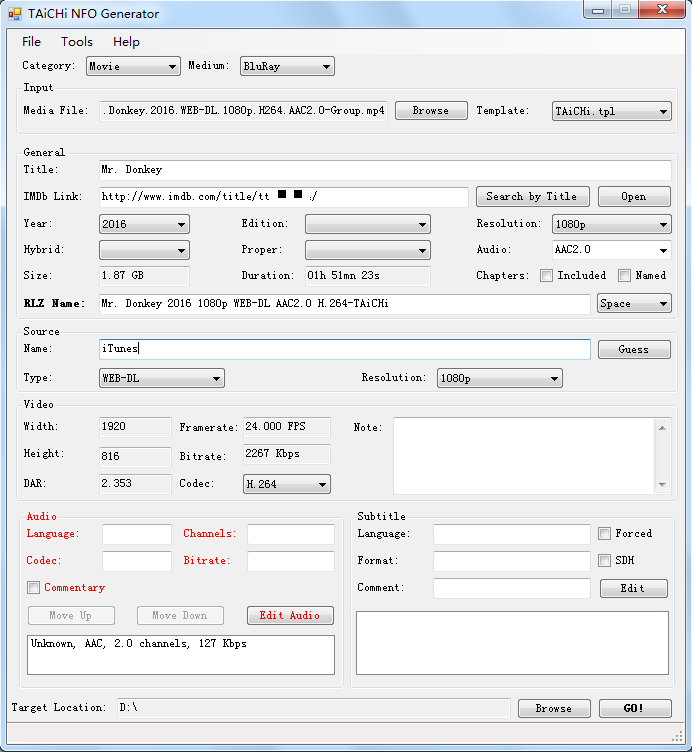Click the Subtitle Format field
692x752 pixels.
tap(512, 561)
